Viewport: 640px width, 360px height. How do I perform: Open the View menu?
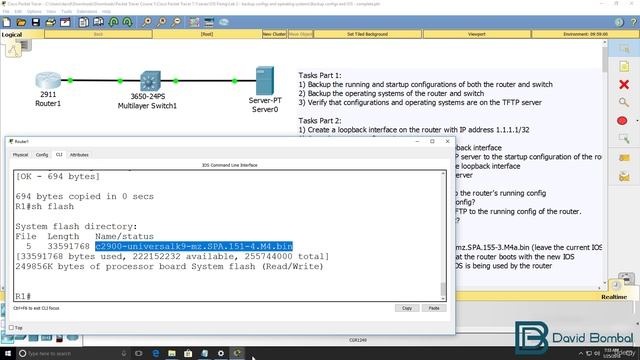click(51, 11)
